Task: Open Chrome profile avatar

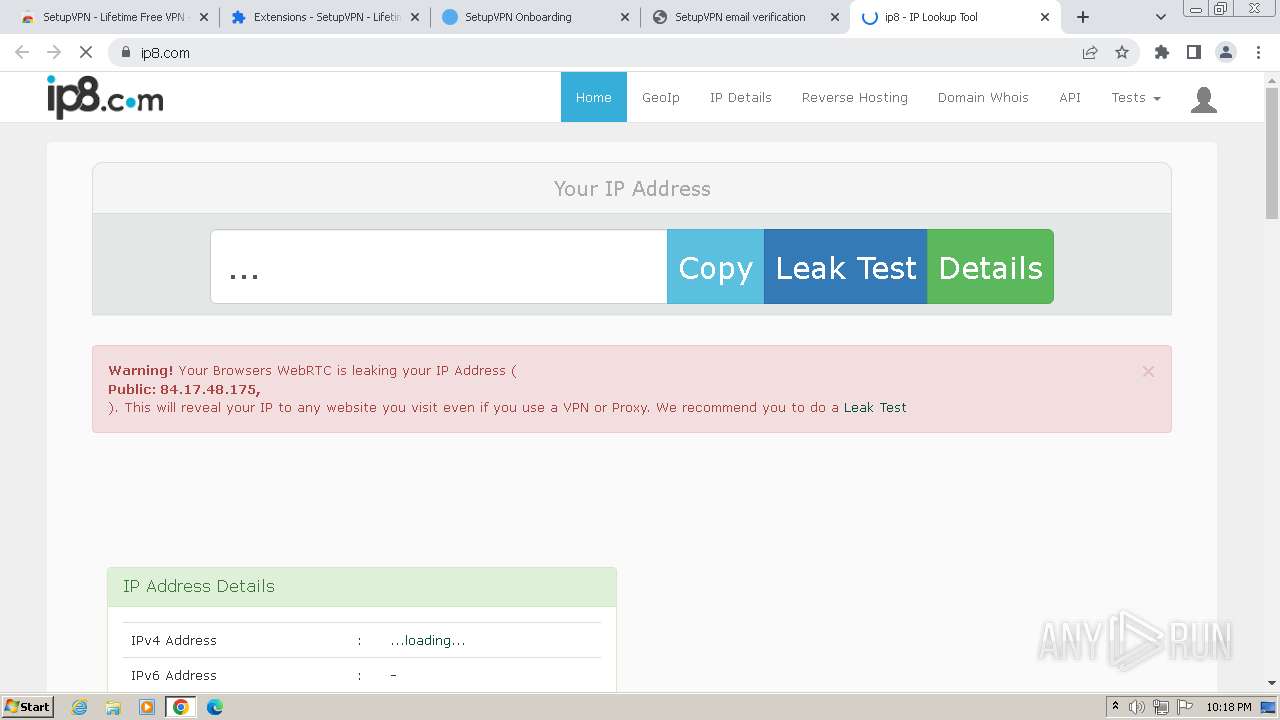Action: 1225,53
